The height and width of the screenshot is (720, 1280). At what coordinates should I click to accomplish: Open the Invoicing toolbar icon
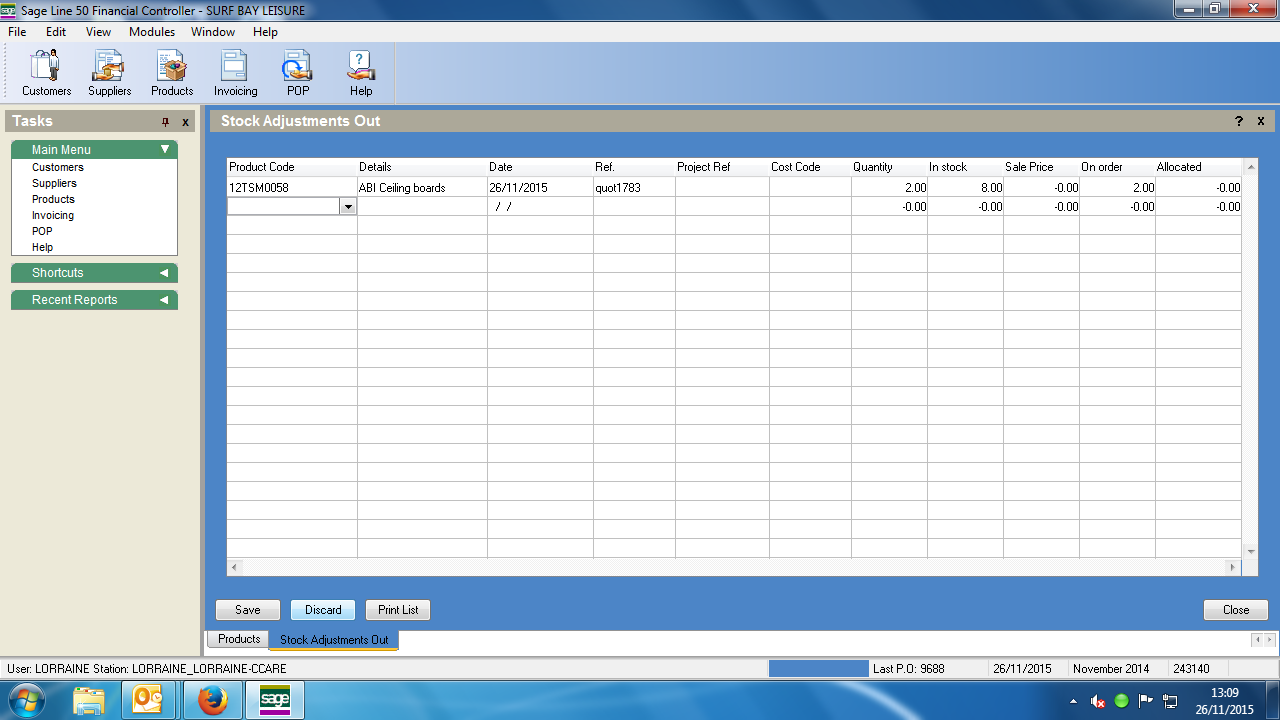[x=235, y=73]
